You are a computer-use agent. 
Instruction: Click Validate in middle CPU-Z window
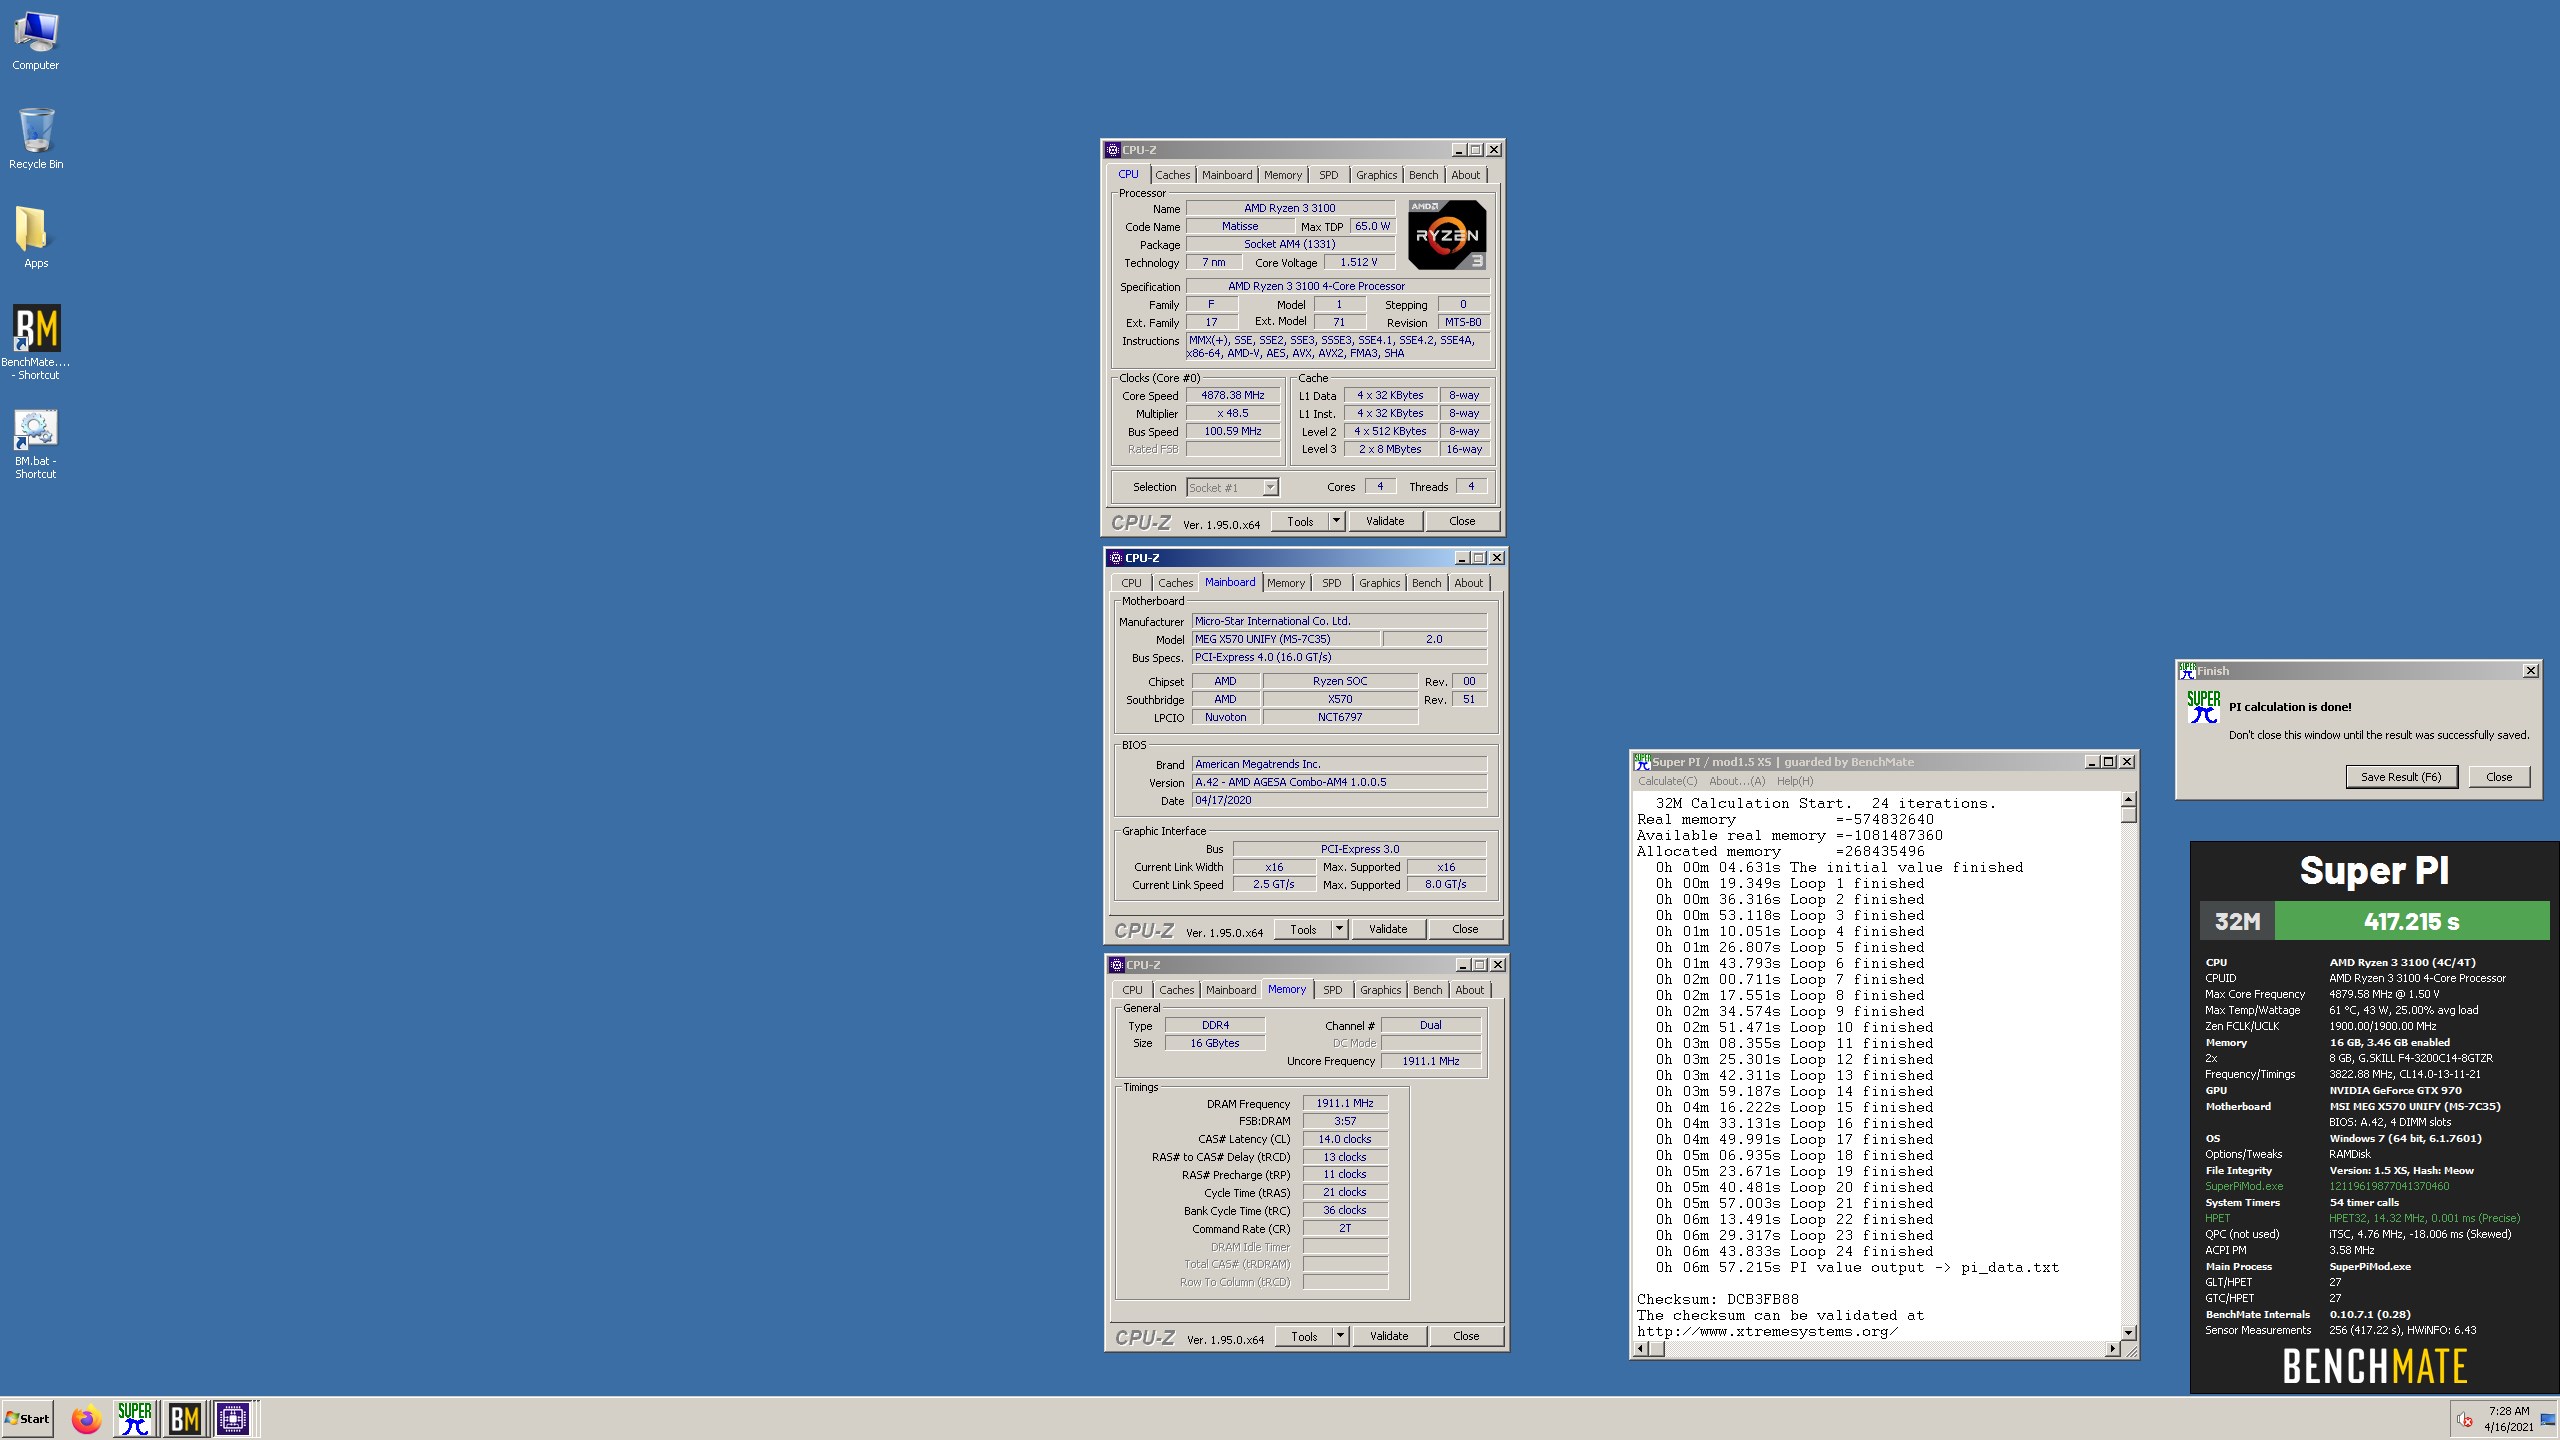tap(1388, 929)
